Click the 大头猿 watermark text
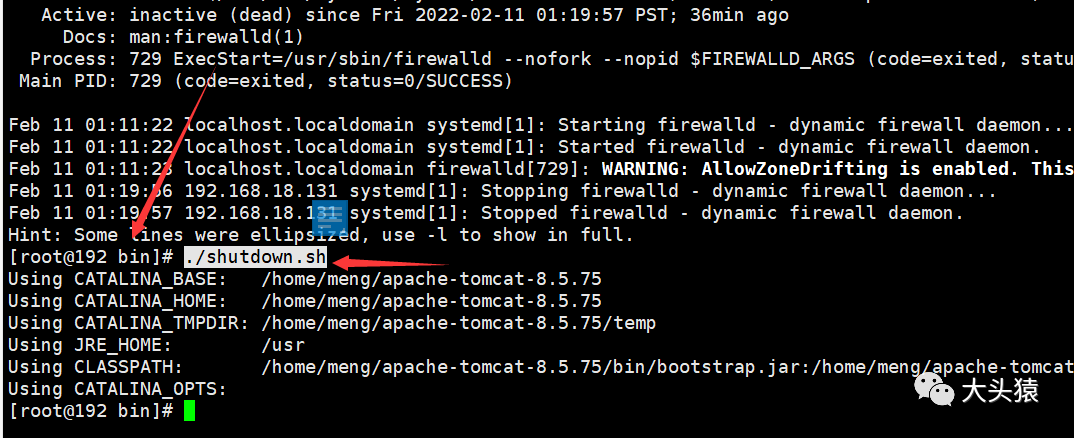Viewport: 1074px width, 438px height. coord(999,390)
